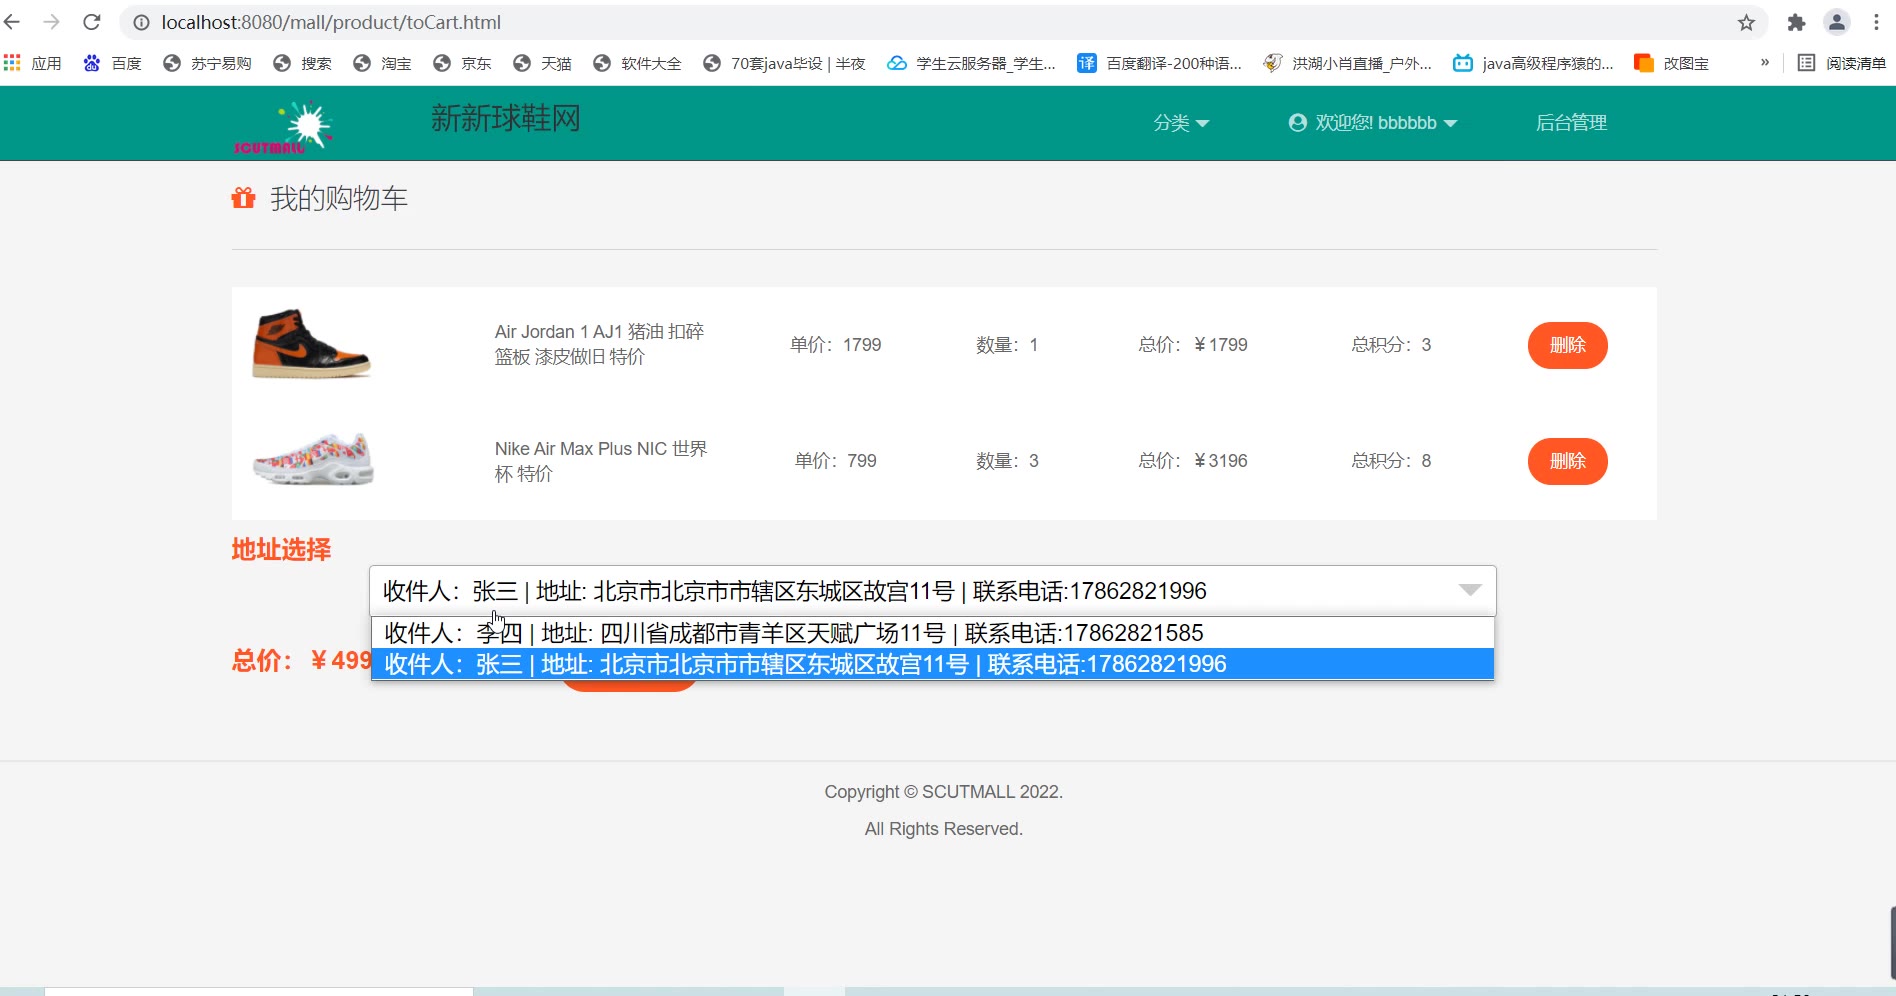Open the Chrome three-dot menu

1877,22
